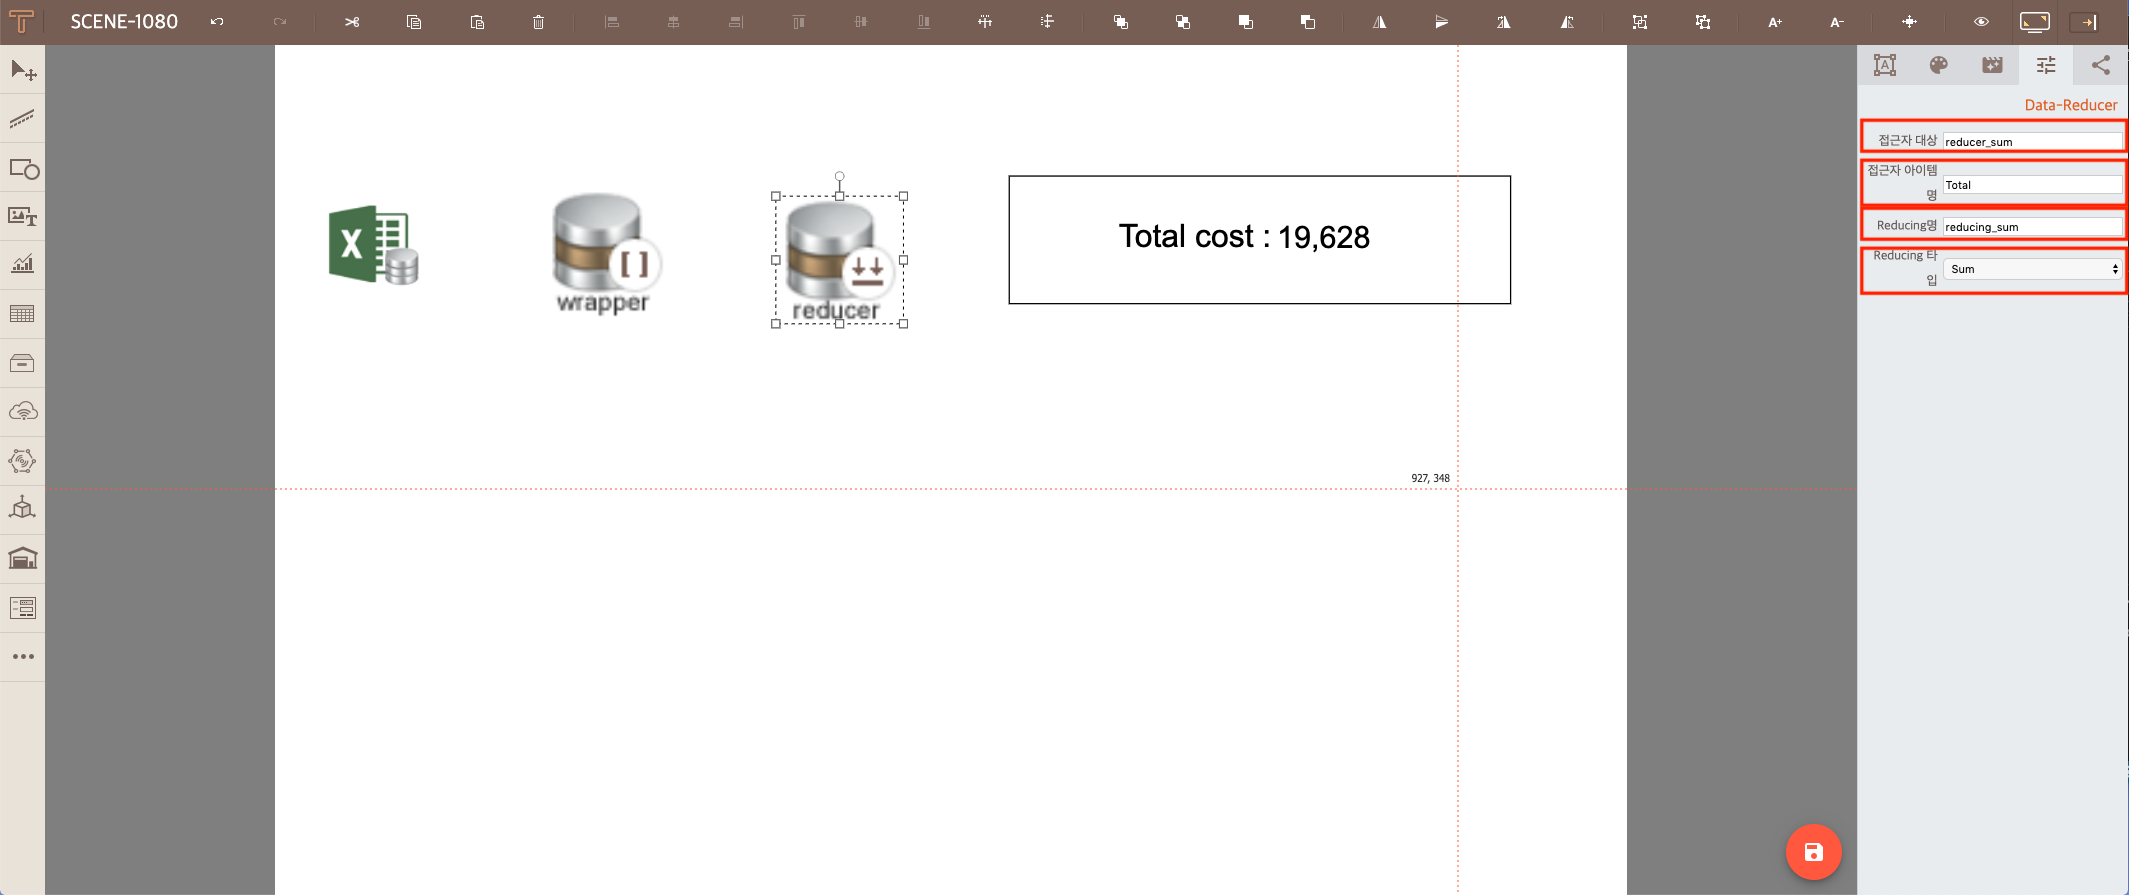Open the home logo at top left

tap(21, 21)
